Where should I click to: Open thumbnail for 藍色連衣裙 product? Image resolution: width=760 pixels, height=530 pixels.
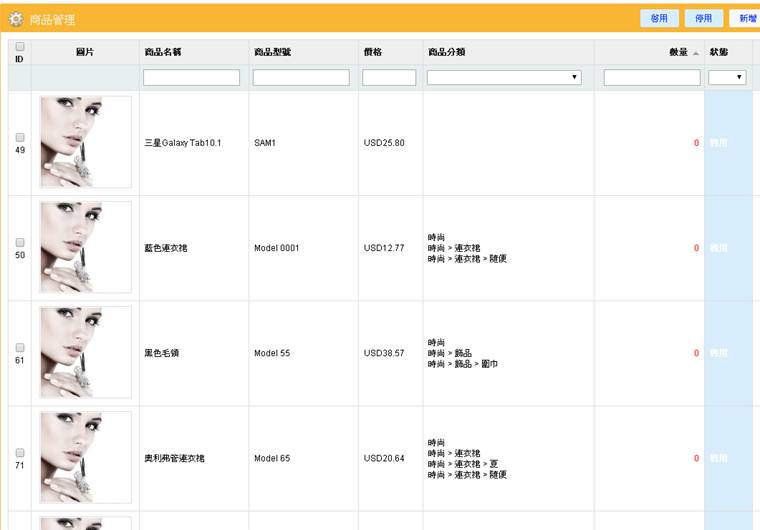click(85, 247)
